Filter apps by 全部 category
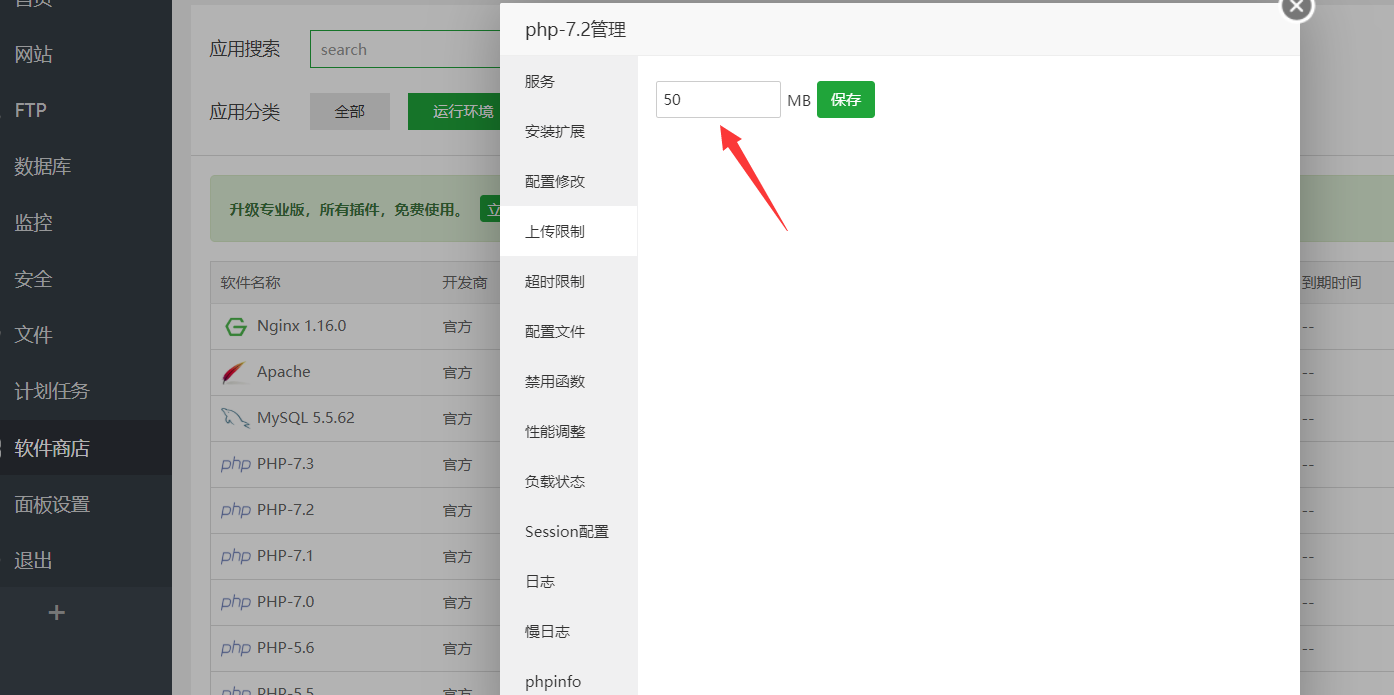This screenshot has width=1394, height=695. (x=349, y=112)
